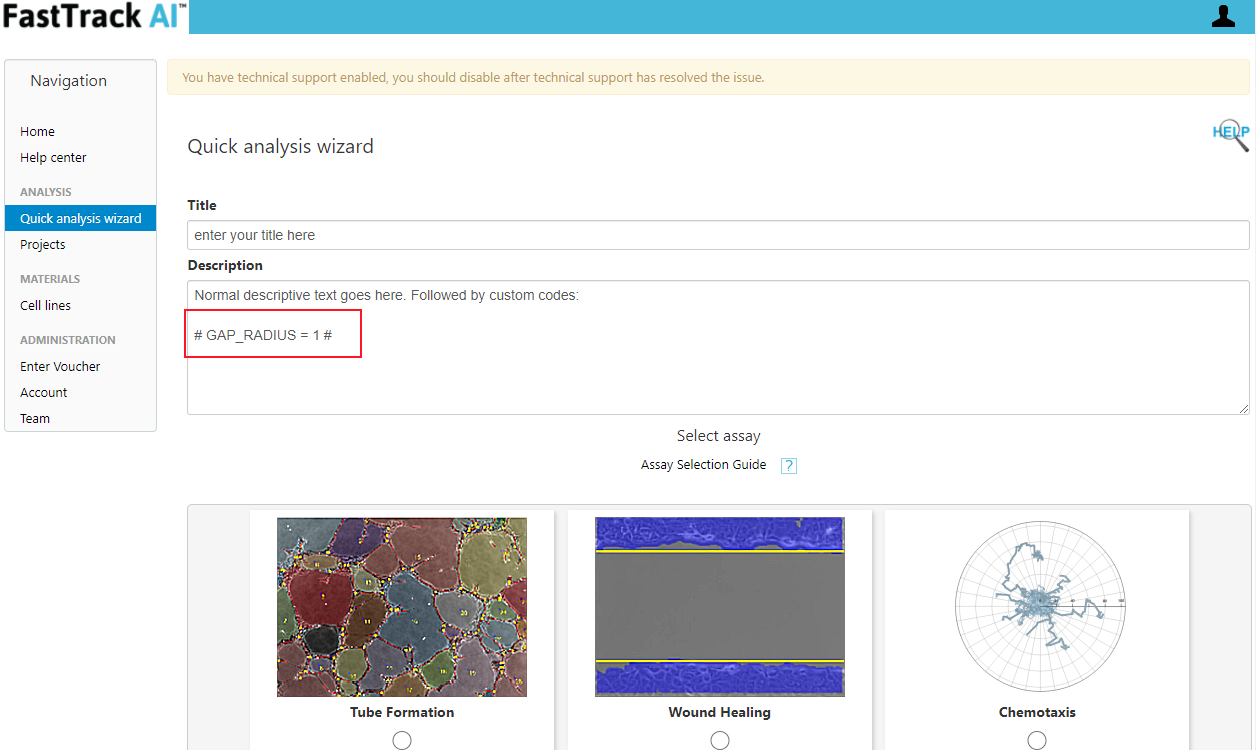Open the Cell lines page
The height and width of the screenshot is (750, 1256).
45,305
